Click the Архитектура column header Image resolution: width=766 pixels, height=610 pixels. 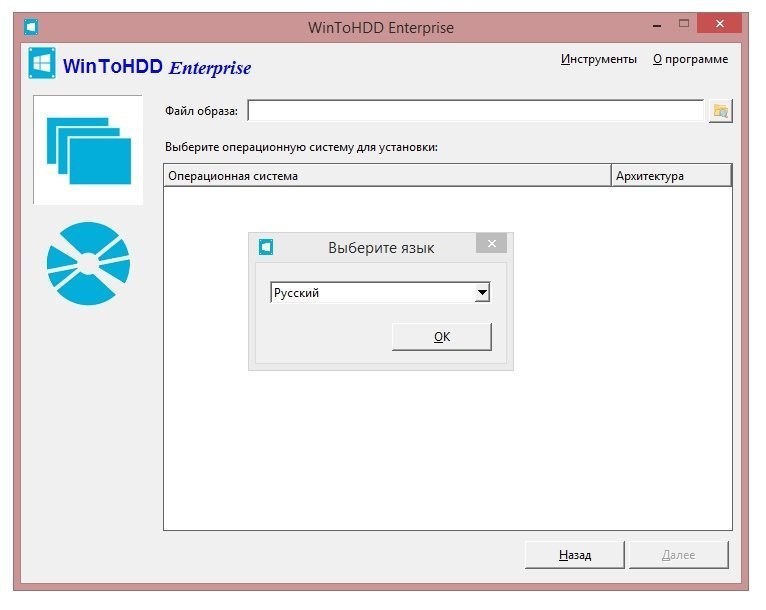pos(672,176)
